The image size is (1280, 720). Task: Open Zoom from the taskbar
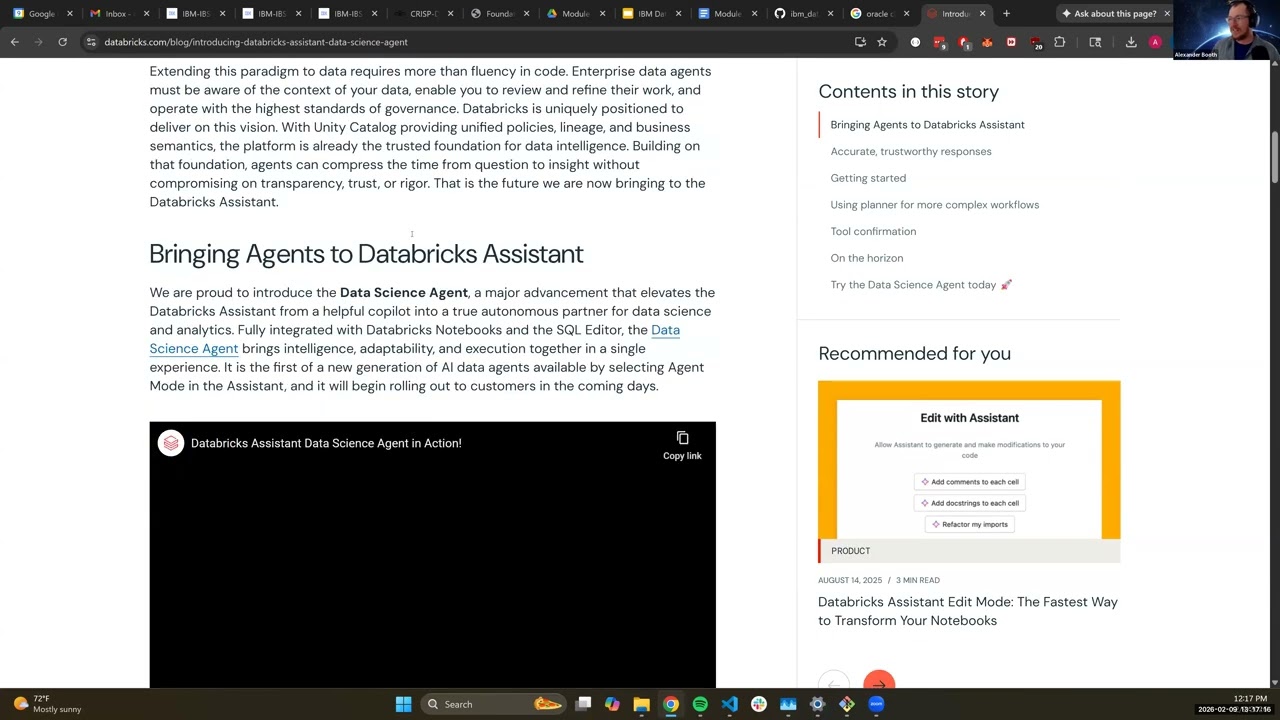click(x=876, y=704)
